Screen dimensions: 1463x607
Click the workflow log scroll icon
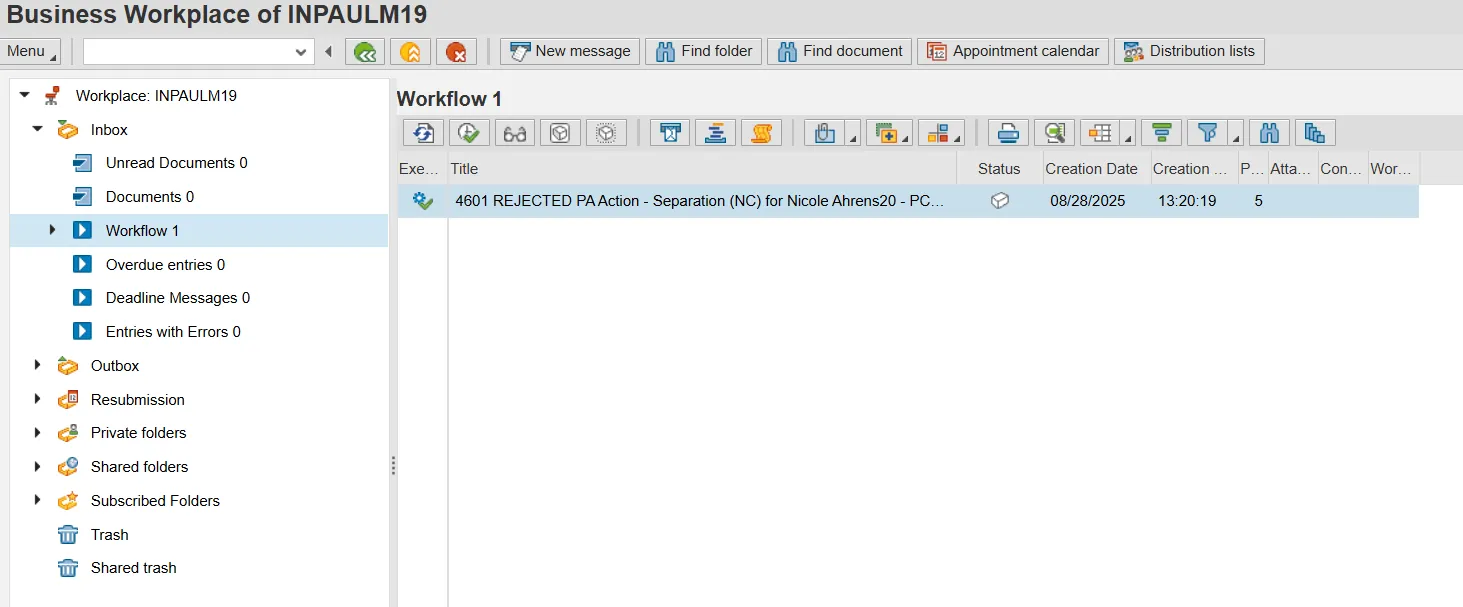click(762, 133)
